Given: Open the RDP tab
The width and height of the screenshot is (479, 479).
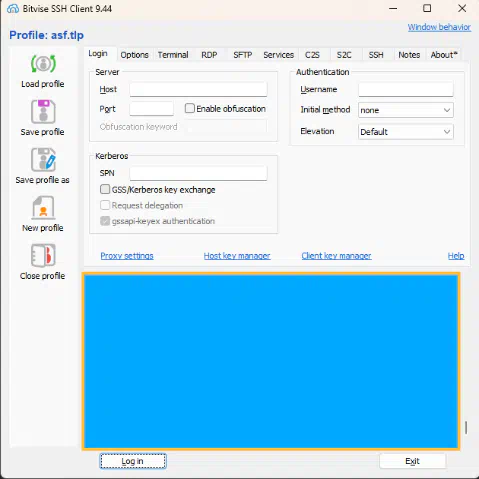Looking at the screenshot, I should [209, 55].
